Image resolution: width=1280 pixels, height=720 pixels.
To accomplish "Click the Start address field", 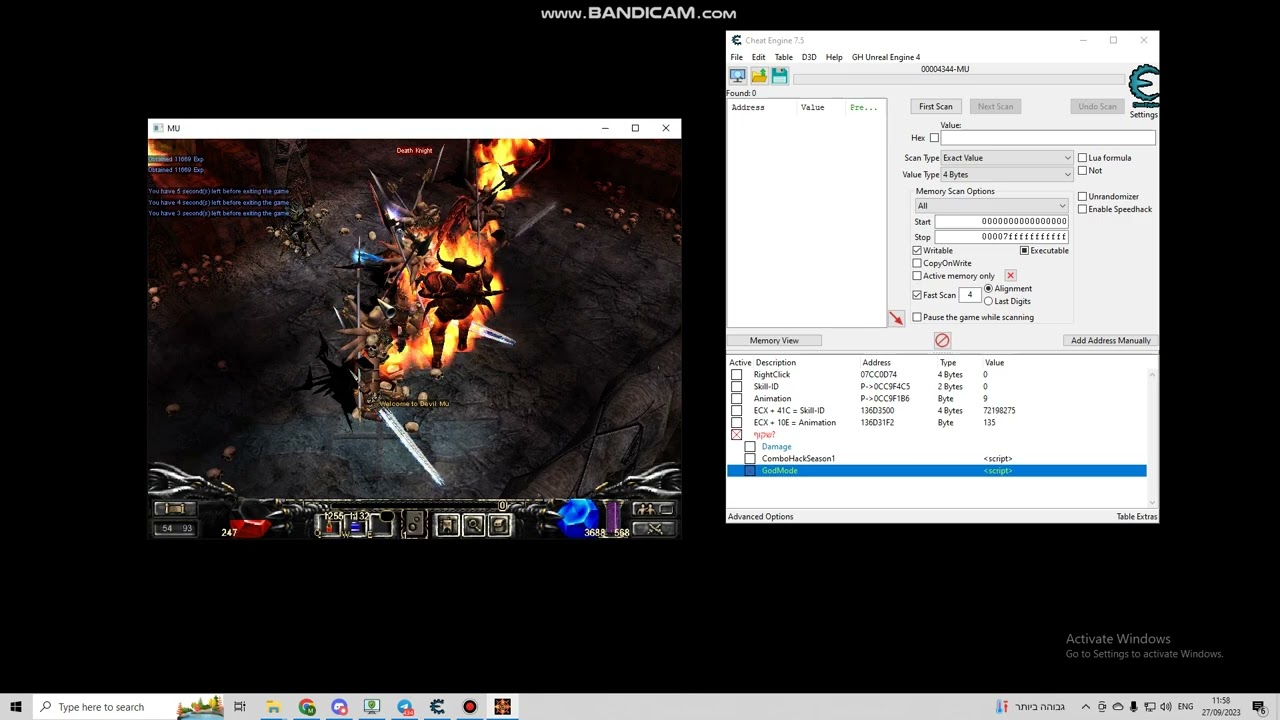I will (x=1001, y=222).
